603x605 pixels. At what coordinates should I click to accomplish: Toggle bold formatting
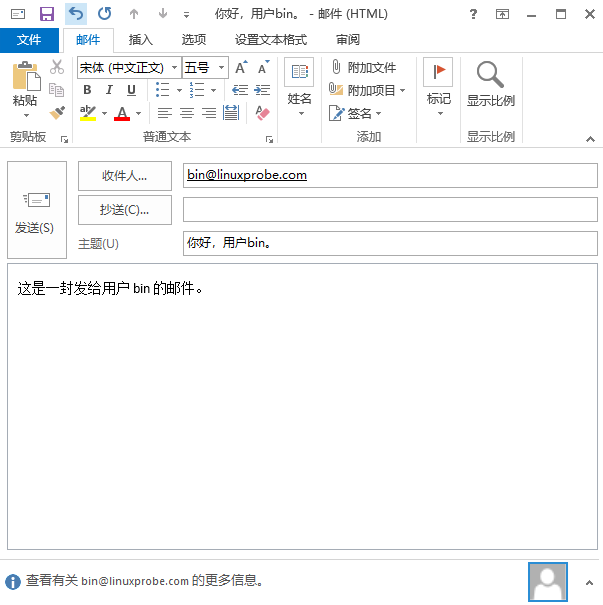point(87,91)
